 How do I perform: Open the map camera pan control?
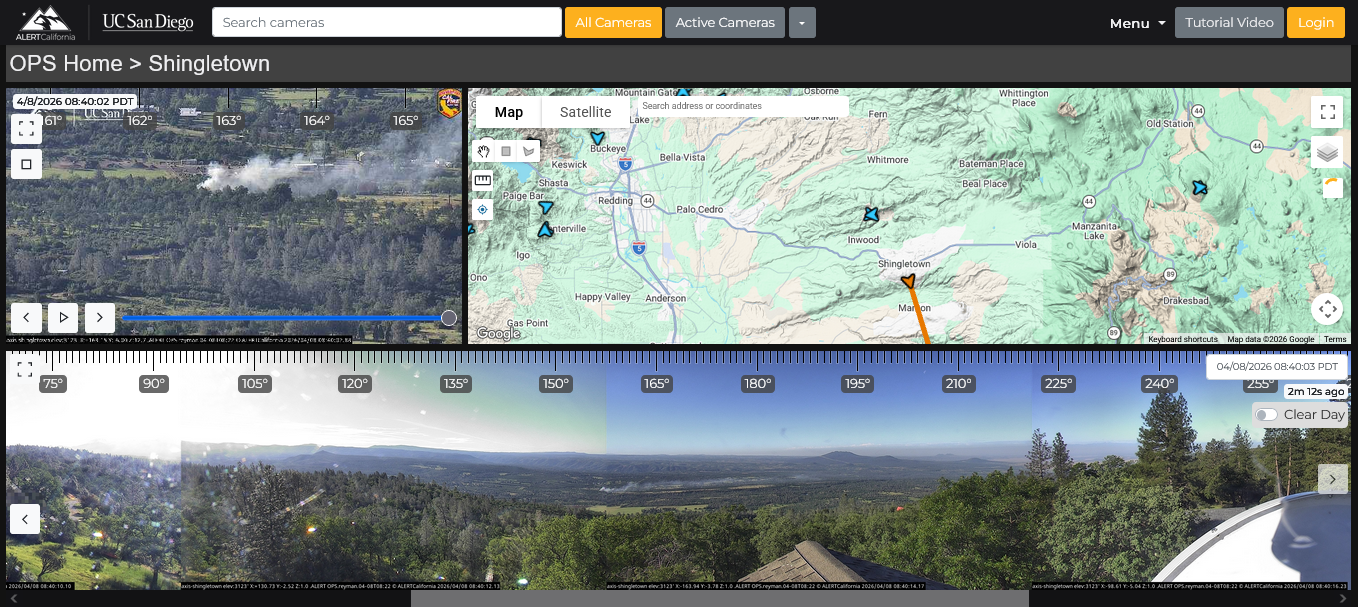coord(1327,309)
